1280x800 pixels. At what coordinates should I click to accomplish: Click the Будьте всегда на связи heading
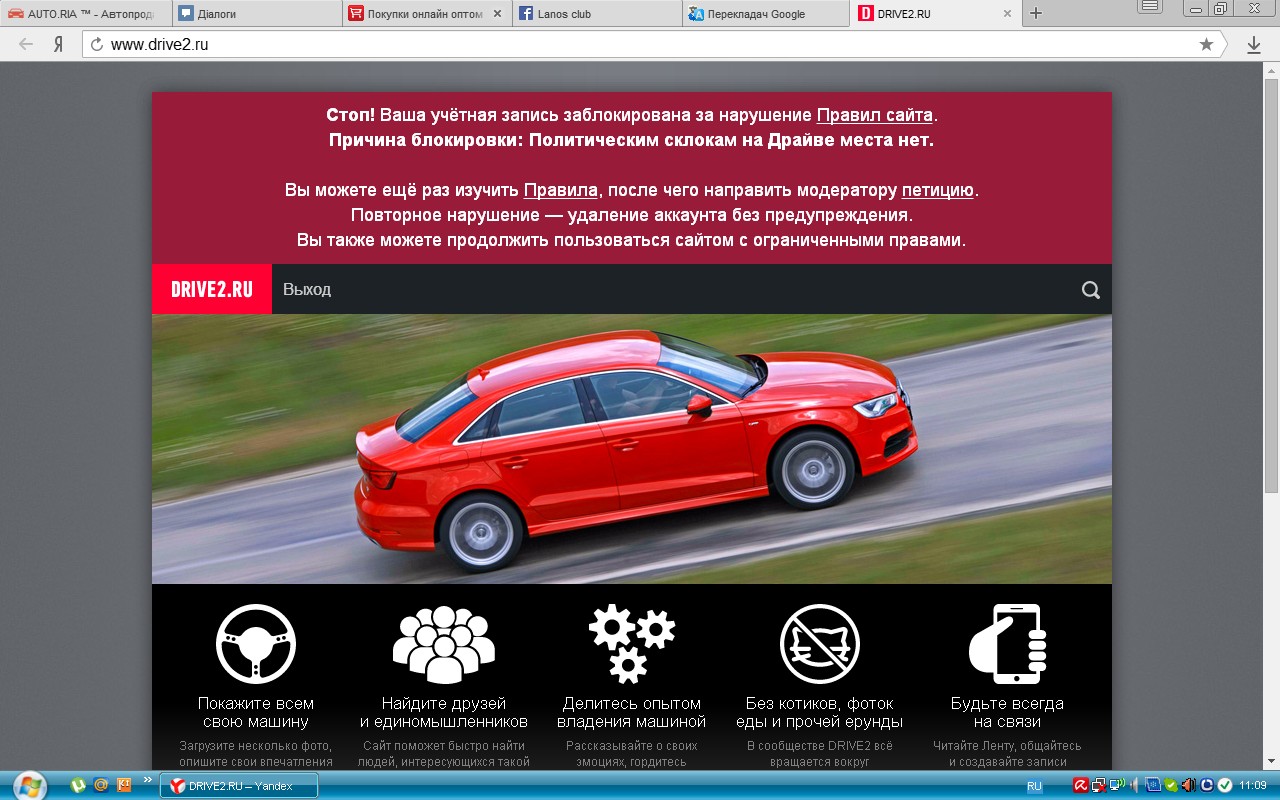click(x=1007, y=713)
